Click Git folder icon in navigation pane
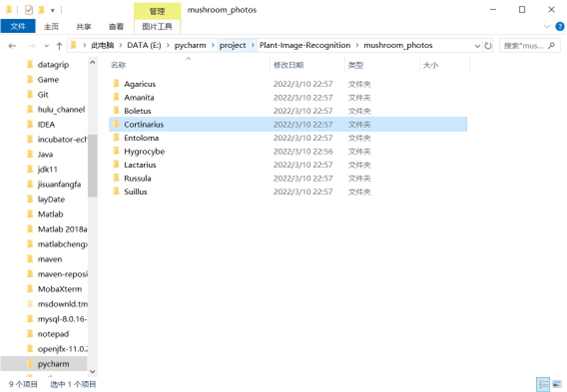Screen dimensions: 567x392 click(x=30, y=94)
